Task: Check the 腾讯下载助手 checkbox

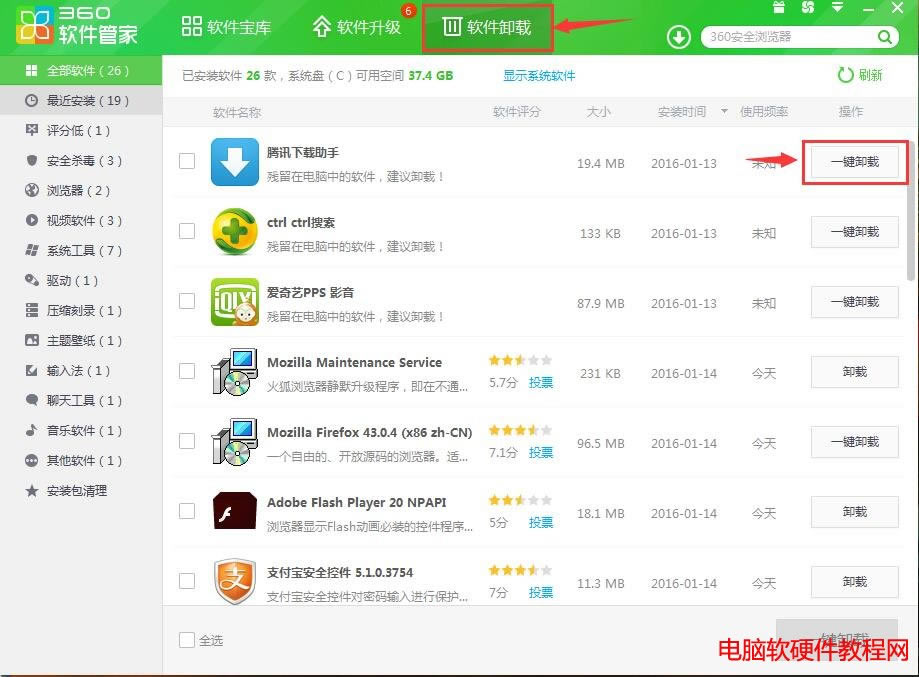Action: 187,161
